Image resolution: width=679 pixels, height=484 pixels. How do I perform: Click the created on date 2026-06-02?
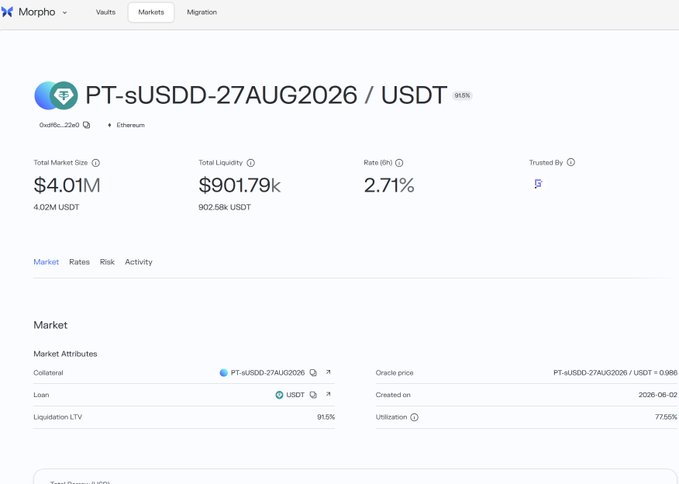[658, 395]
